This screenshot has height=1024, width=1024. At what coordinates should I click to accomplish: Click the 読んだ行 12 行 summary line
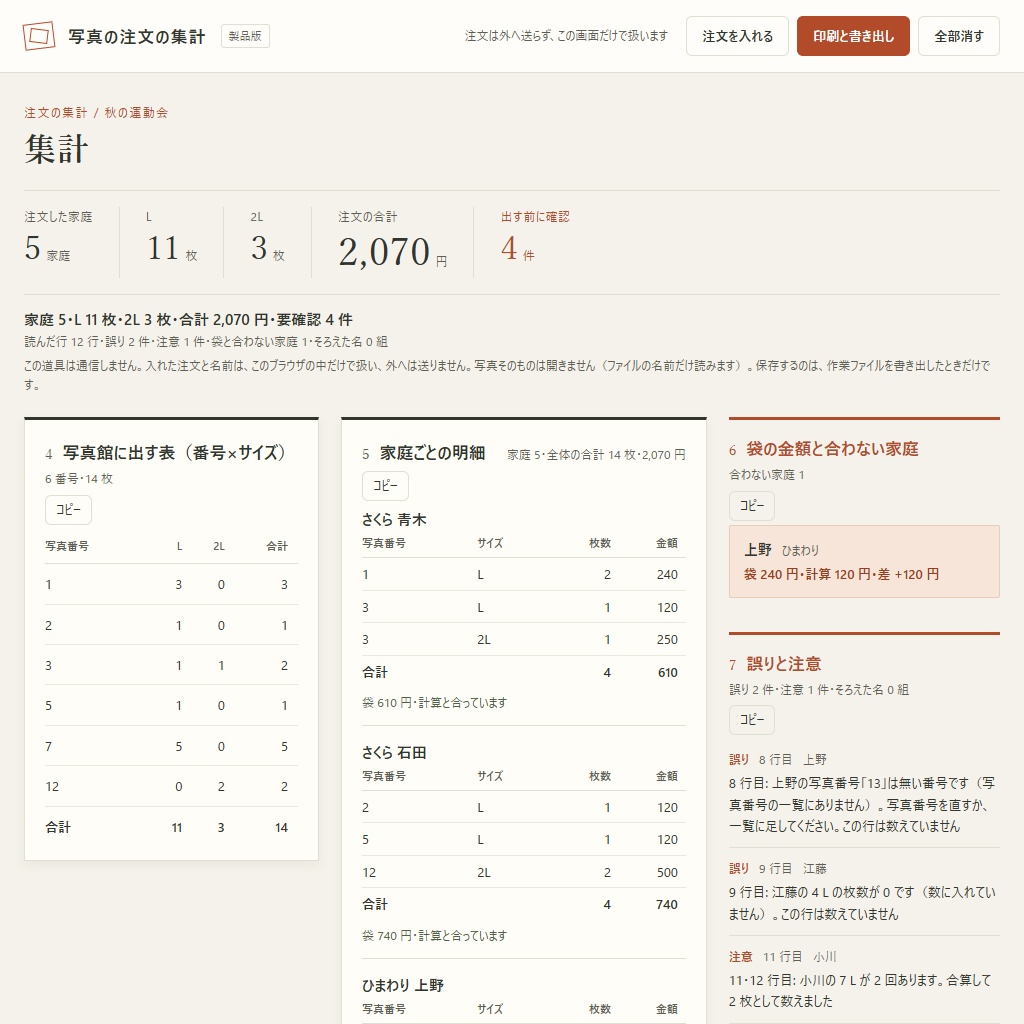click(x=206, y=342)
